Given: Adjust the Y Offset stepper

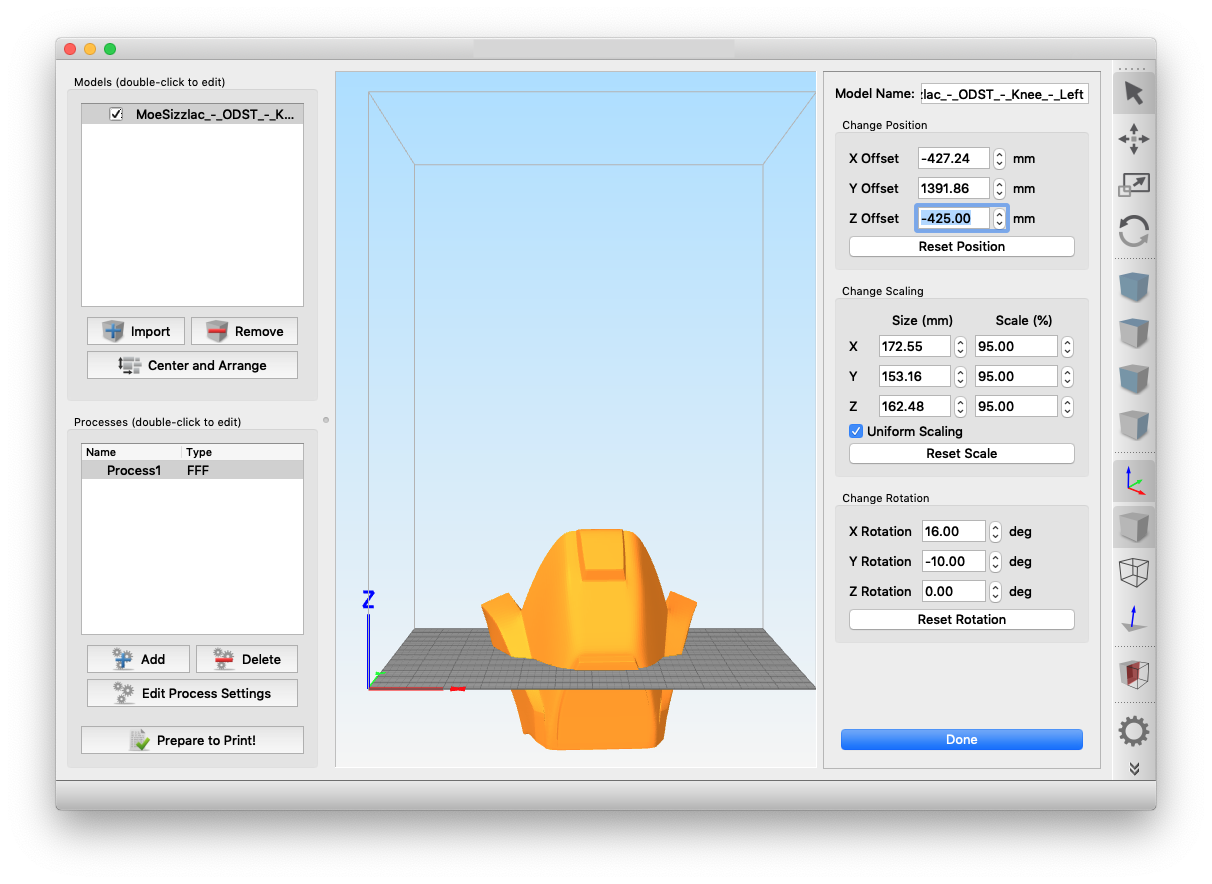Looking at the screenshot, I should (999, 188).
